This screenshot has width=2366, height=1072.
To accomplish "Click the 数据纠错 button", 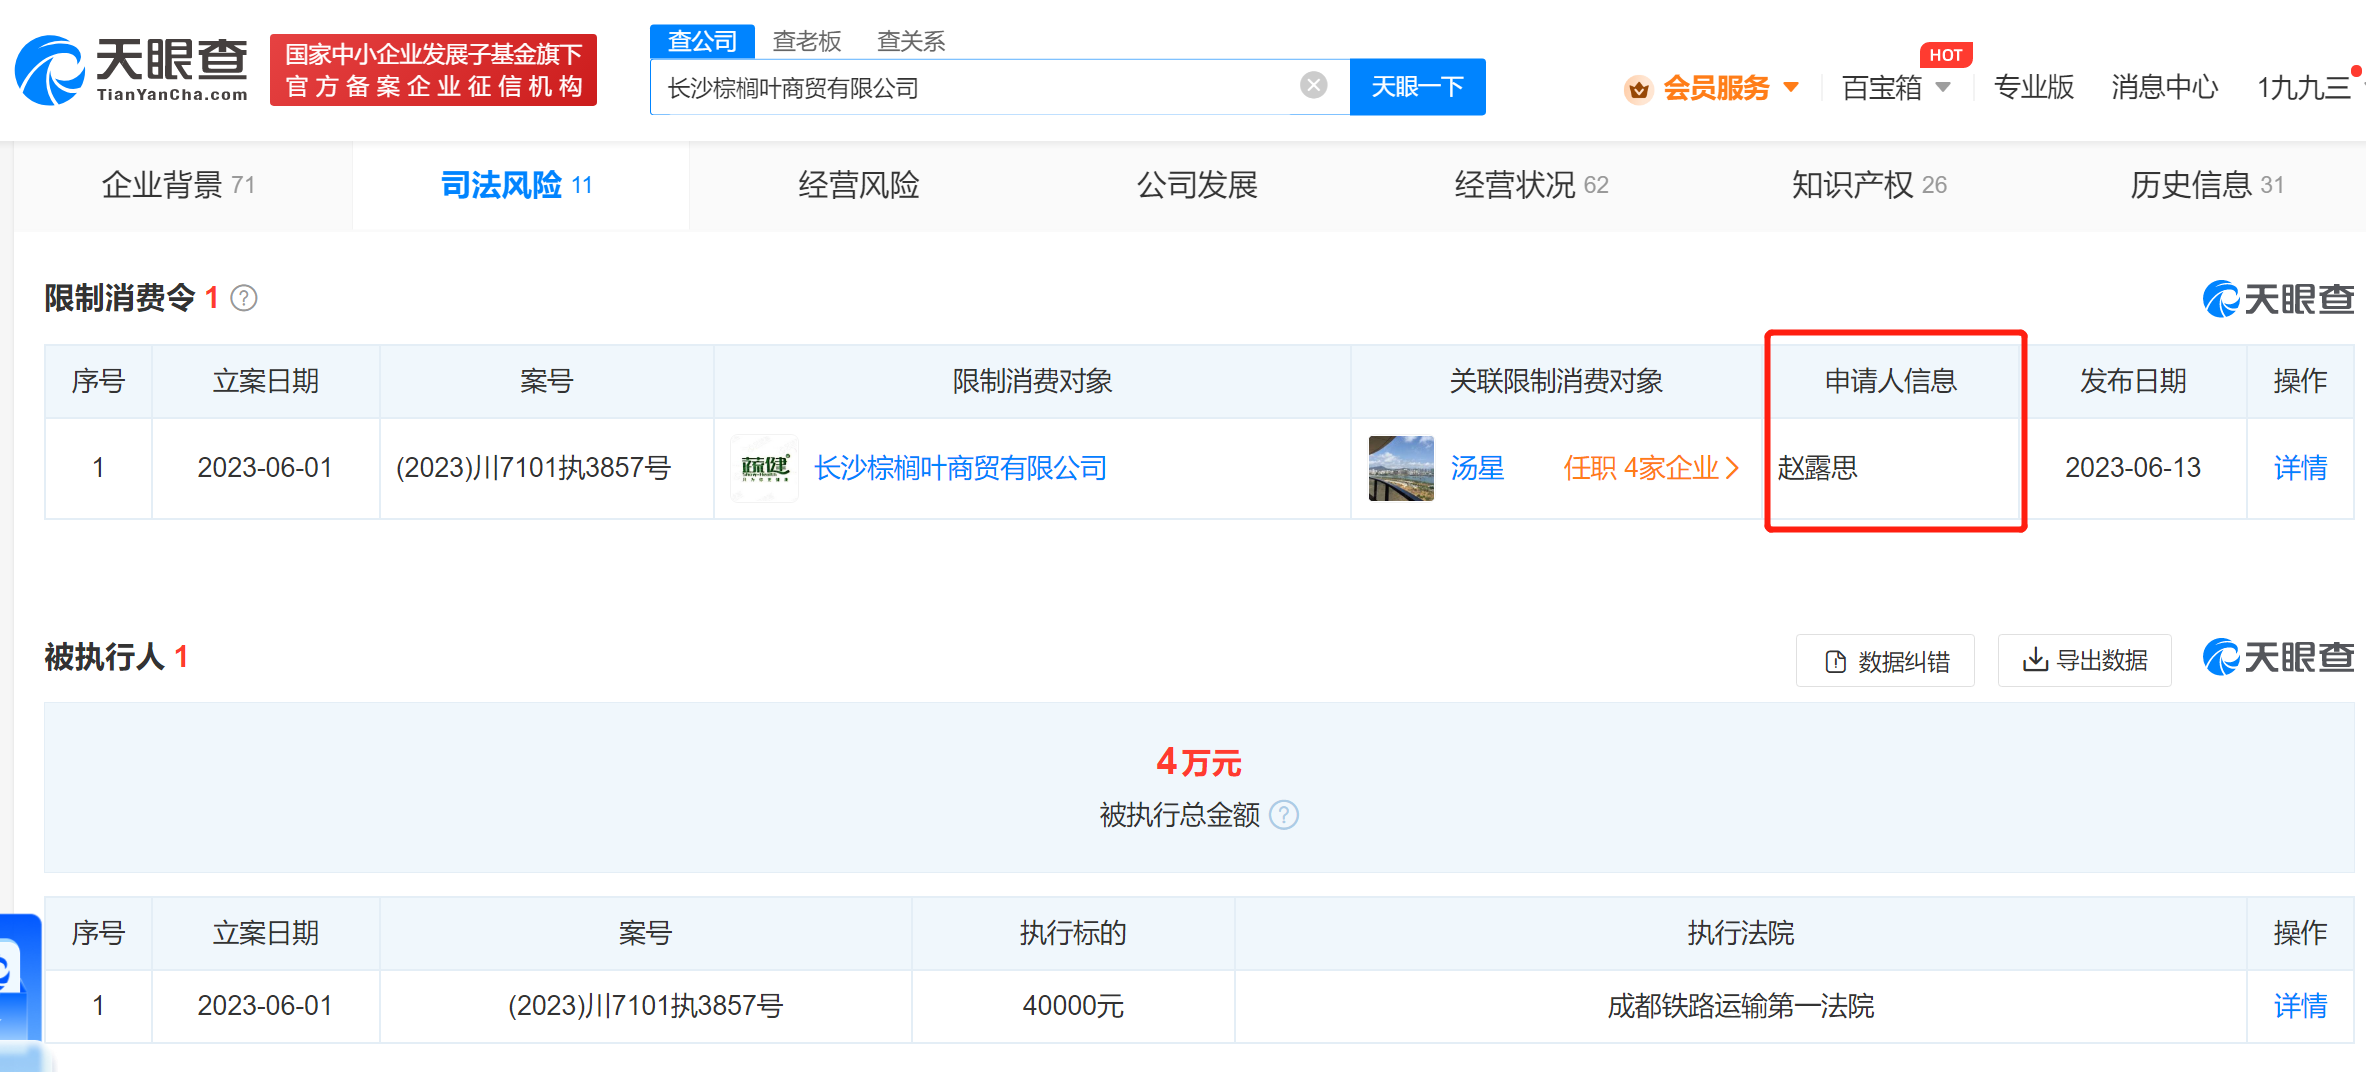I will 1886,661.
